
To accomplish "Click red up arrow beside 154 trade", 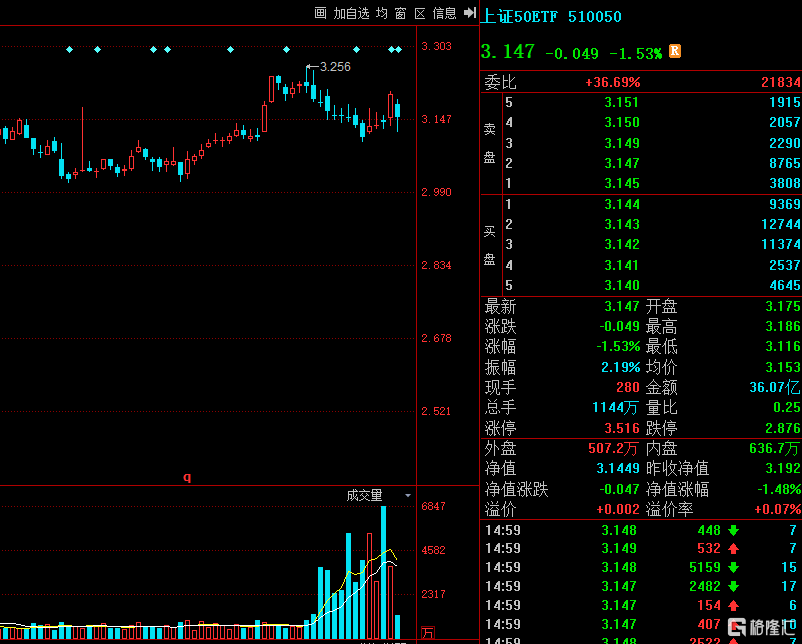I will pos(733,606).
